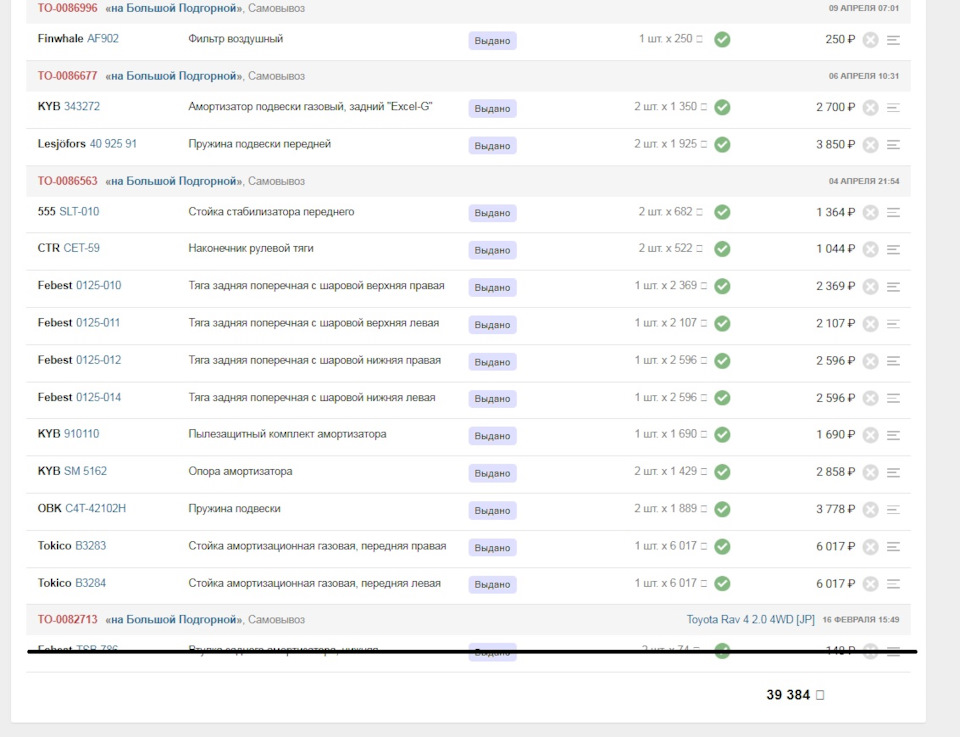Click green checkmark in 555 SLT-010 row
The image size is (960, 737).
(x=722, y=212)
